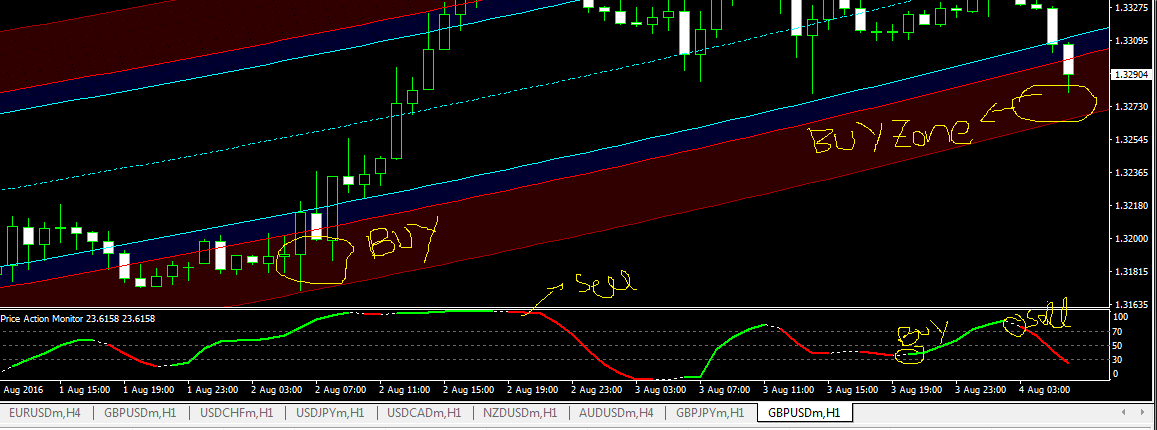Select the USDCHFm,H1 chart tab
Screen dimensions: 1157x430
coord(237,412)
